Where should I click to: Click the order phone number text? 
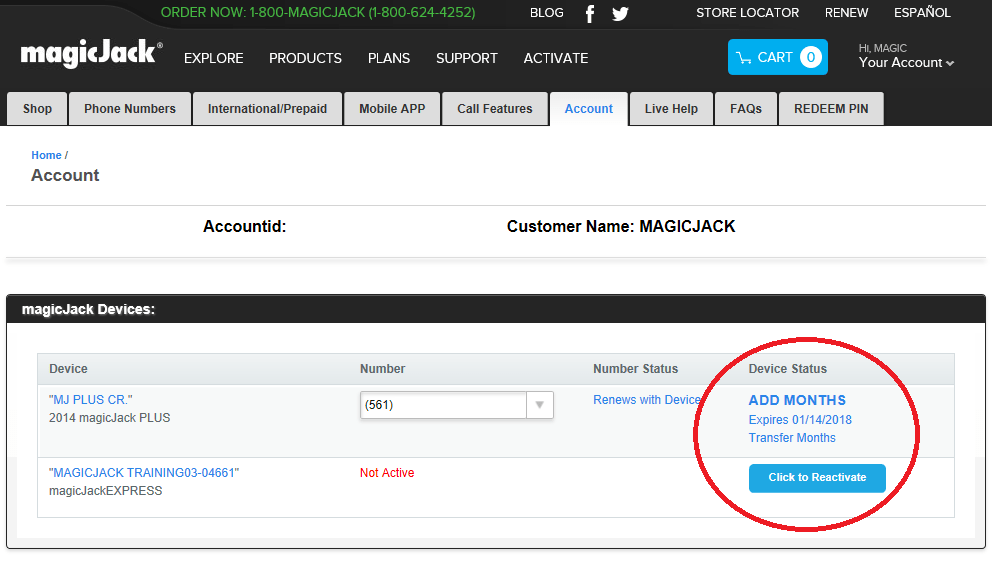pos(318,13)
